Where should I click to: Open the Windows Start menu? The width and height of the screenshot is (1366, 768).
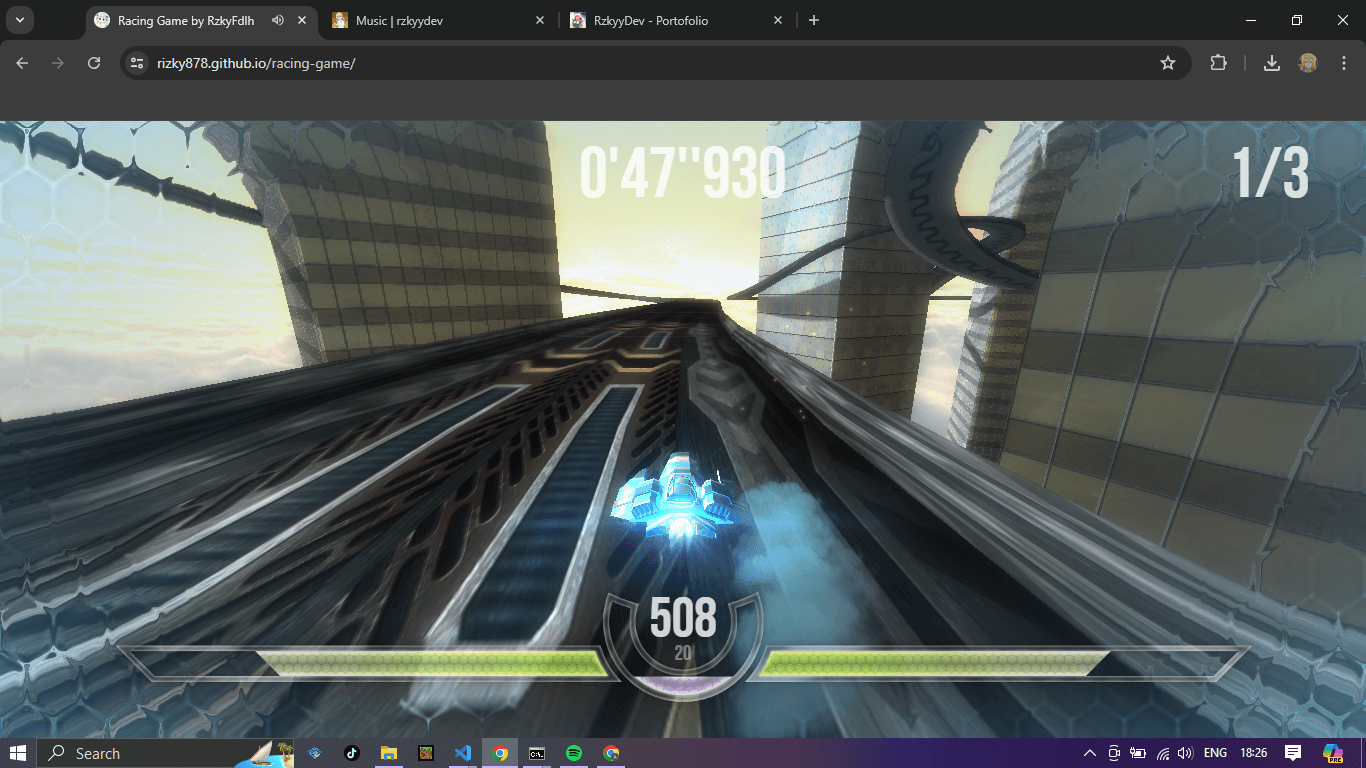(x=18, y=753)
